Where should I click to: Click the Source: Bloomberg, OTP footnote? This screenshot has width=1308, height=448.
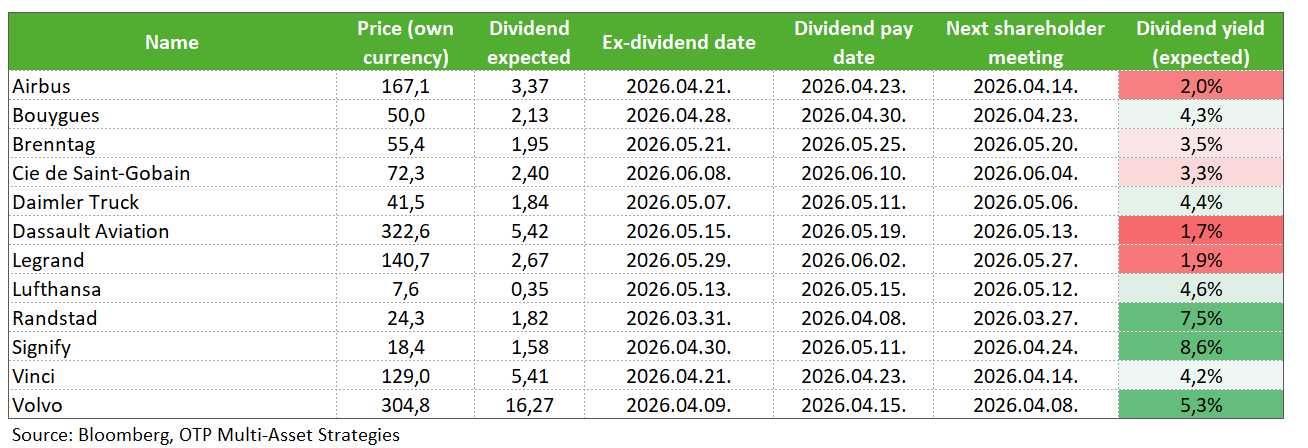(206, 435)
